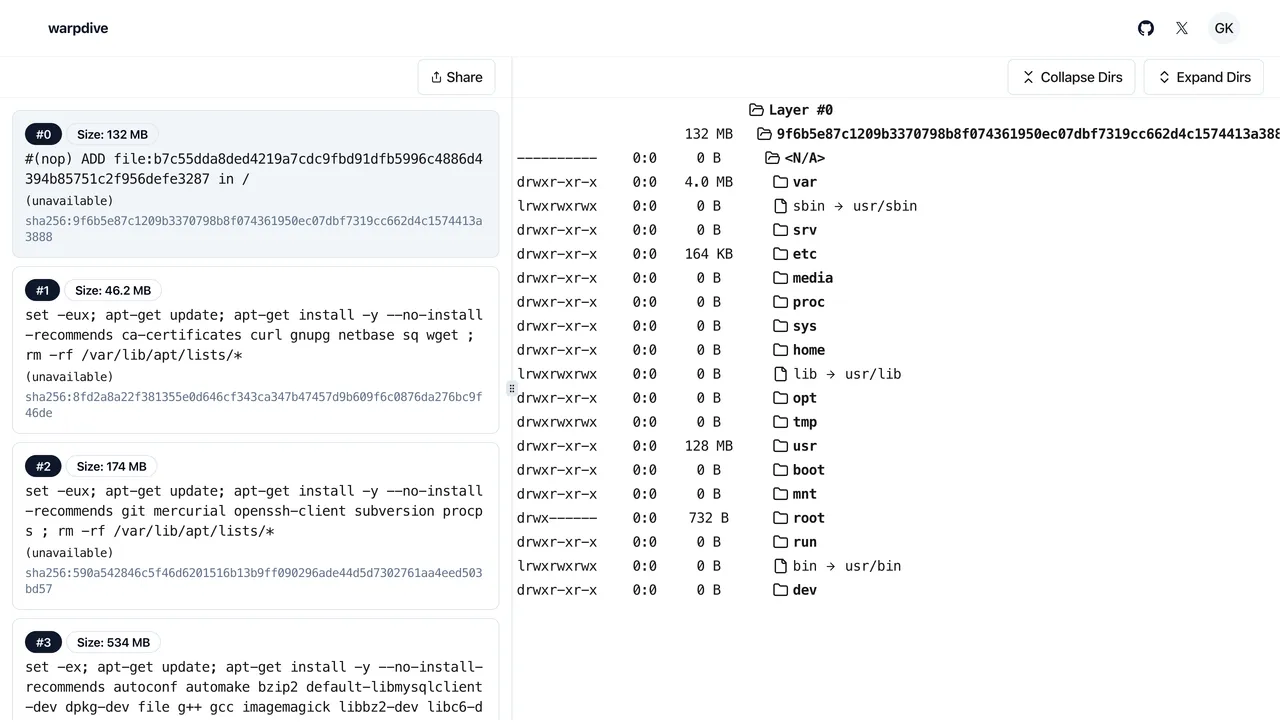The height and width of the screenshot is (727, 1280).
Task: Click the warpdive logo
Action: point(78,28)
